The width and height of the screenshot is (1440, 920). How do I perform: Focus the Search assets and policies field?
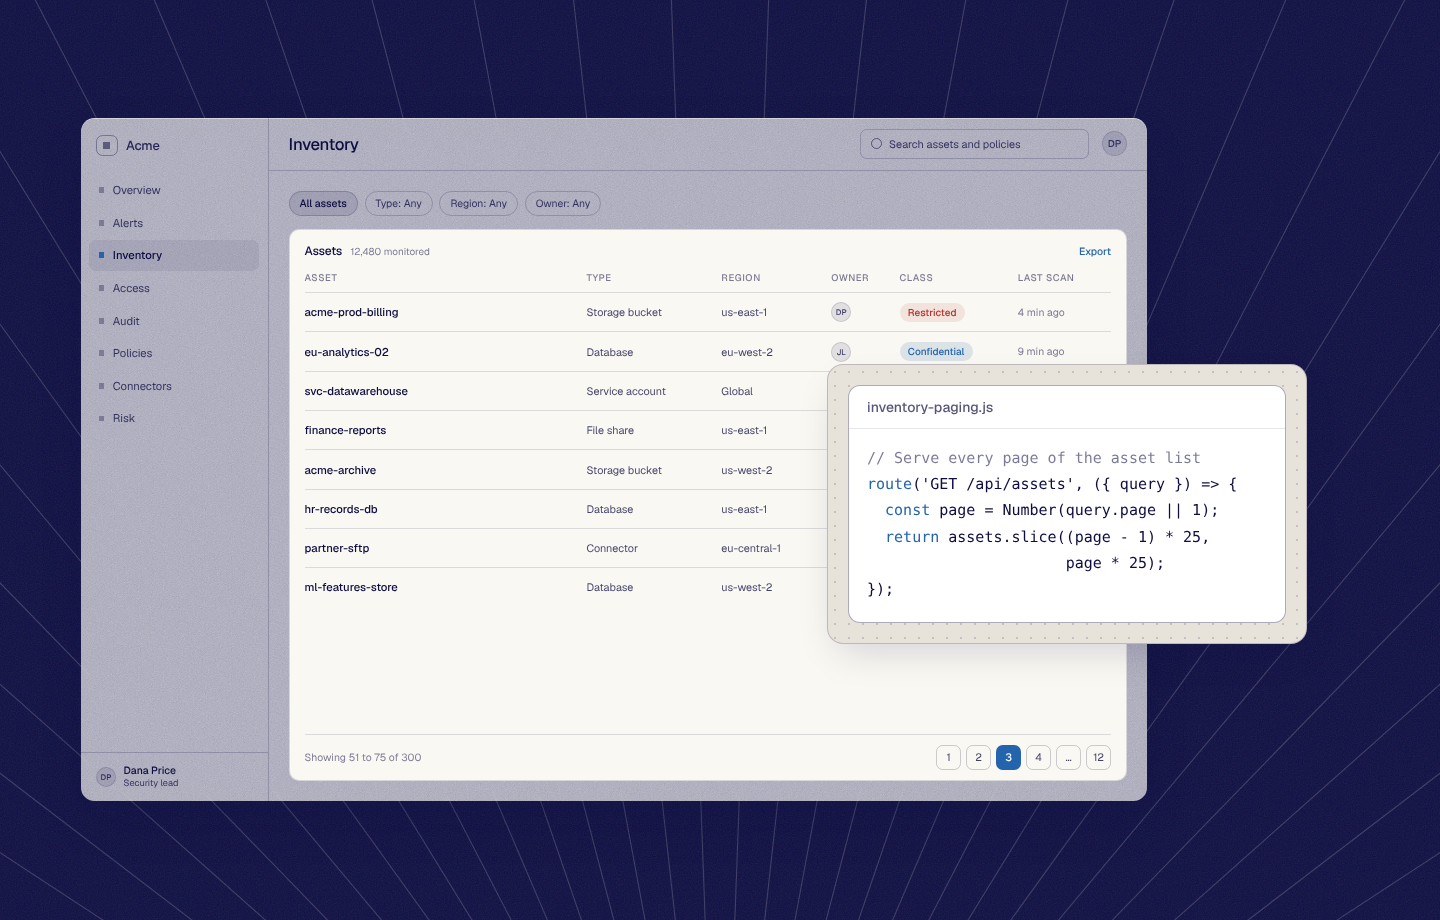point(974,144)
